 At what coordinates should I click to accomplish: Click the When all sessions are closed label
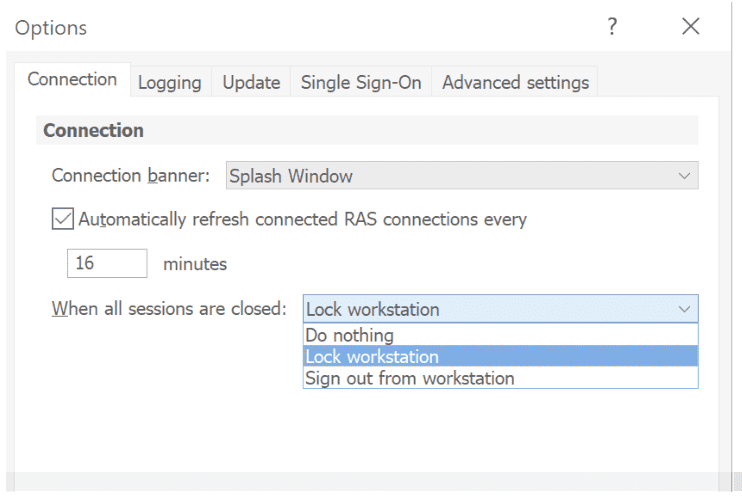tap(169, 309)
